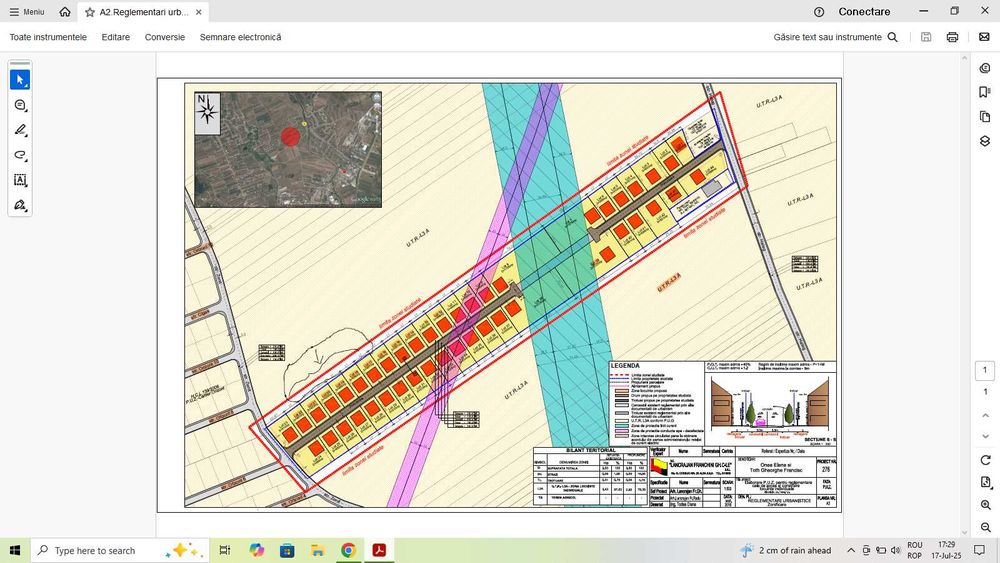Viewport: 1000px width, 563px height.
Task: Open the Toate instrumentele tab
Action: pyautogui.click(x=48, y=37)
